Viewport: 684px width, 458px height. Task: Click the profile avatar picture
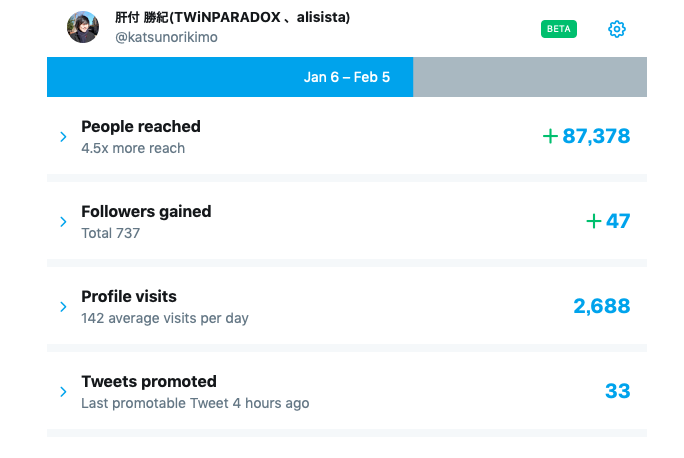tap(83, 27)
